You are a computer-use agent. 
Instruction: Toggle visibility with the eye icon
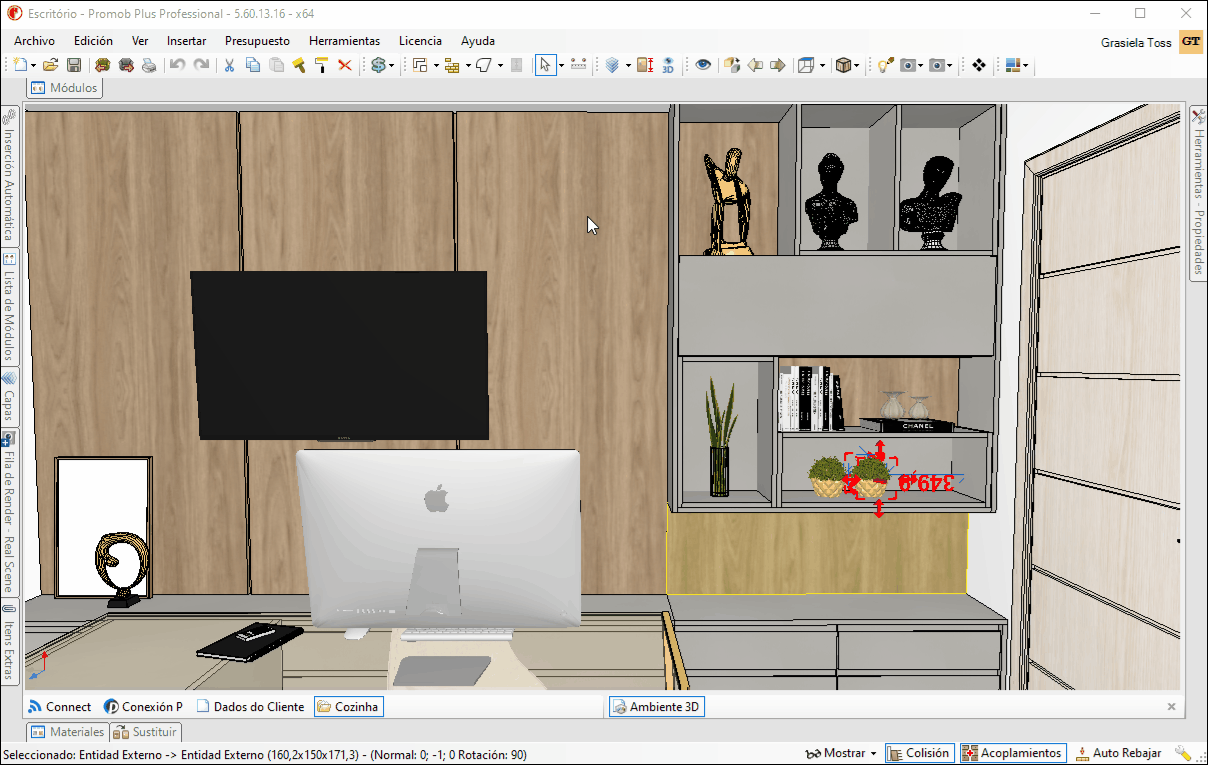[703, 65]
